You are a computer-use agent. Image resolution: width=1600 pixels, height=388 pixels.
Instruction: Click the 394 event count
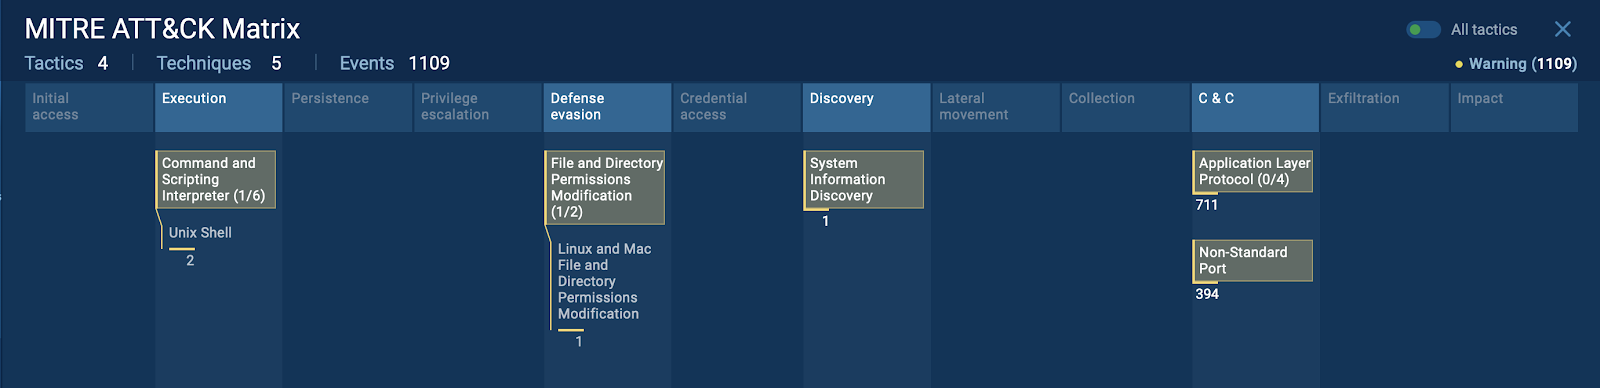pos(1207,294)
